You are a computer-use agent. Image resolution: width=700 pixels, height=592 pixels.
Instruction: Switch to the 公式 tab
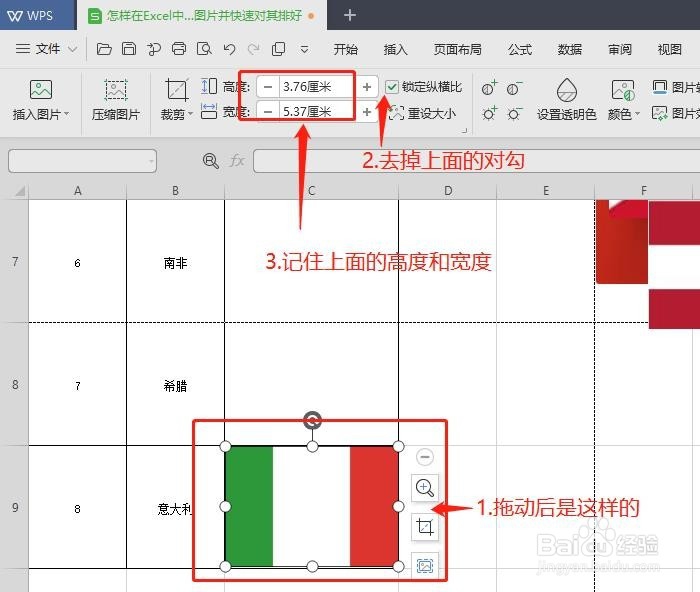click(520, 49)
